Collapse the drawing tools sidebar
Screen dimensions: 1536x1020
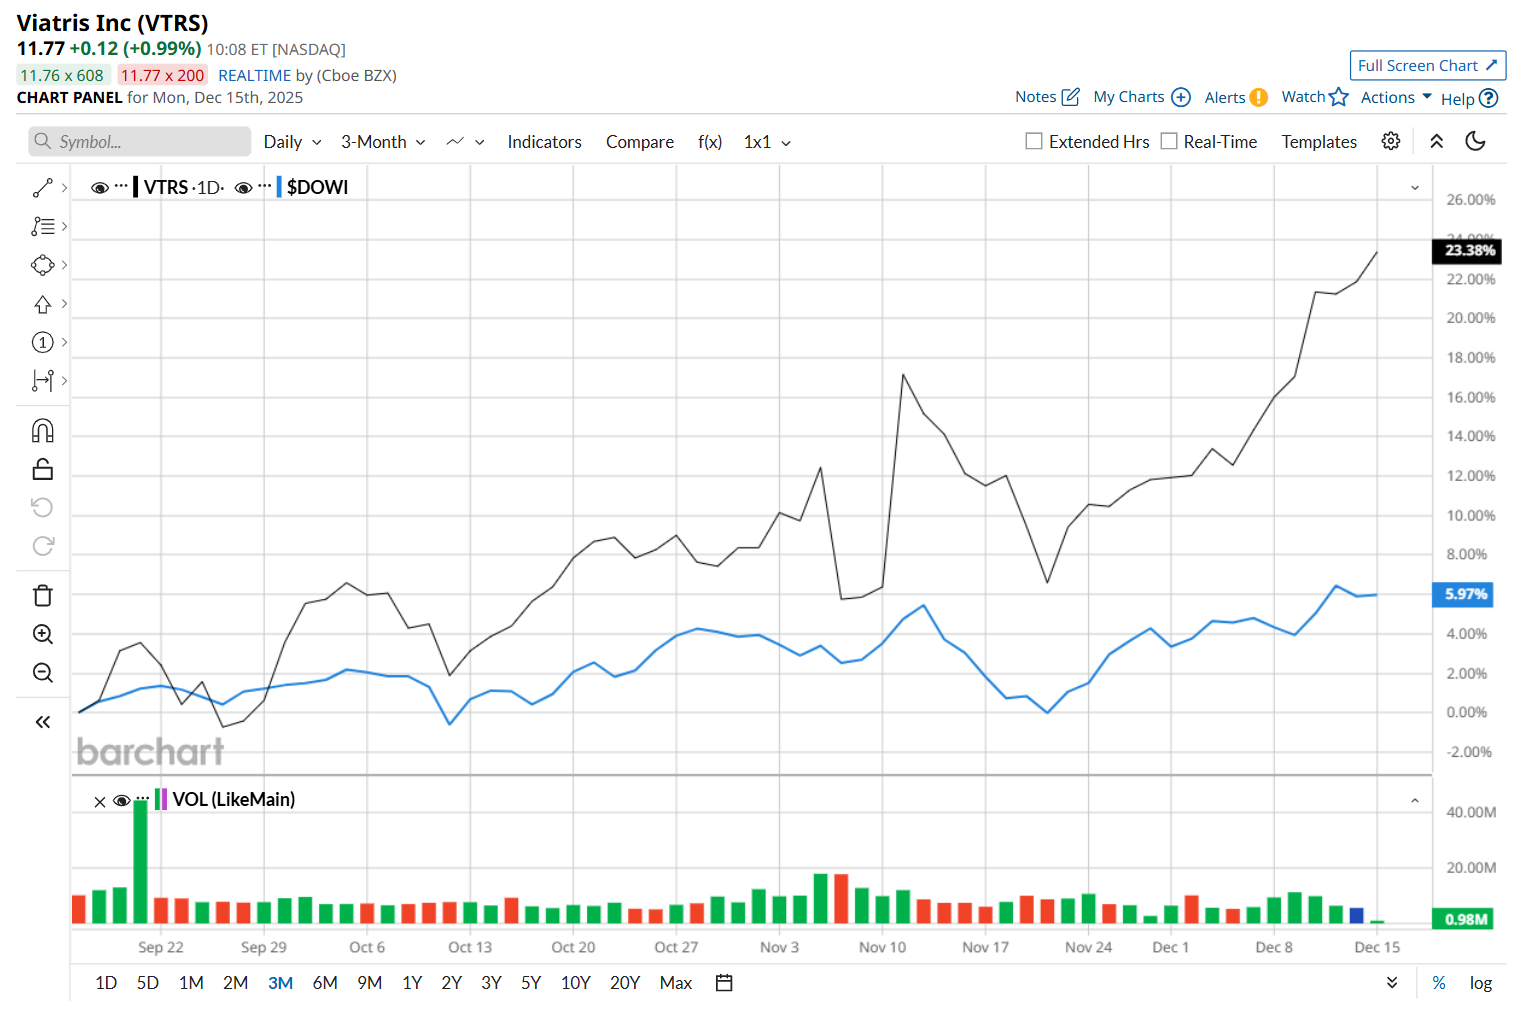click(x=42, y=722)
